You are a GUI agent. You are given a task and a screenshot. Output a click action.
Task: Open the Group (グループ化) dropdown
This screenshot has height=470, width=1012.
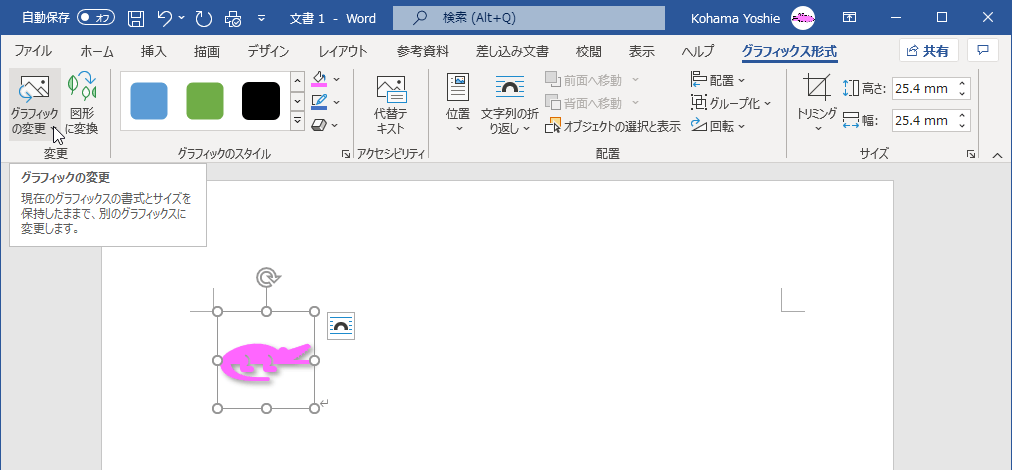[731, 103]
